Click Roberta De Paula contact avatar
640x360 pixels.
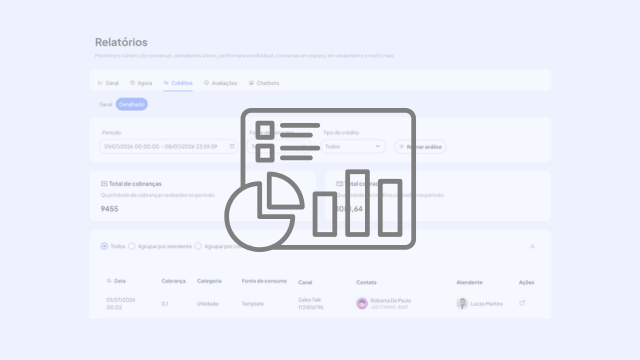click(x=362, y=303)
